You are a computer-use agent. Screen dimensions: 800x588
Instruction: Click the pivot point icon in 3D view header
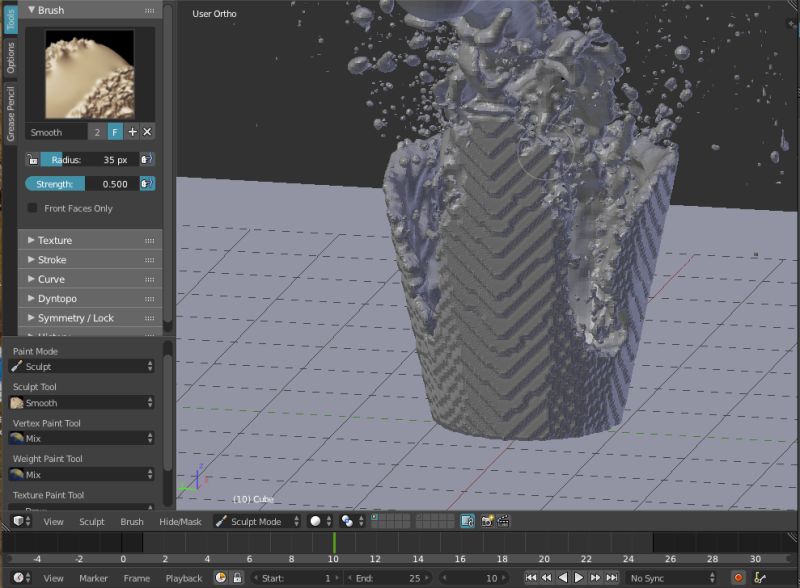(x=348, y=521)
